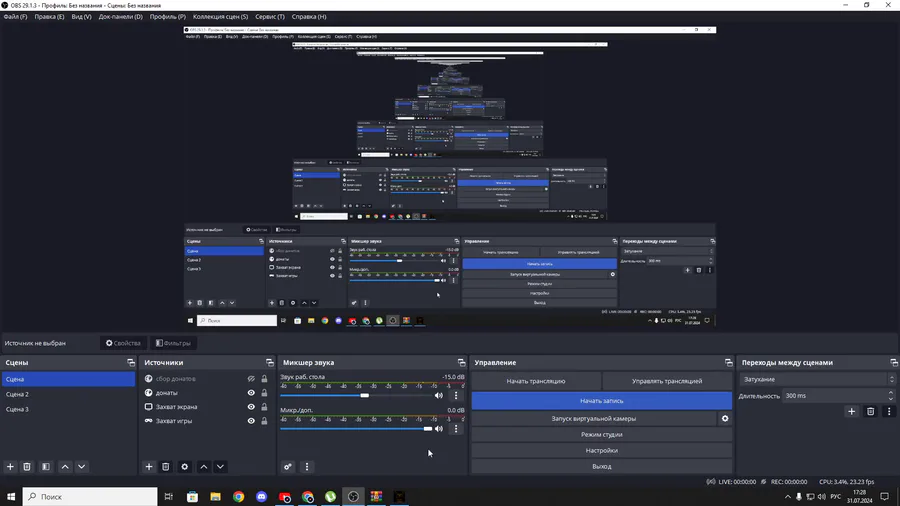Hide the Захват игры source

pos(251,421)
